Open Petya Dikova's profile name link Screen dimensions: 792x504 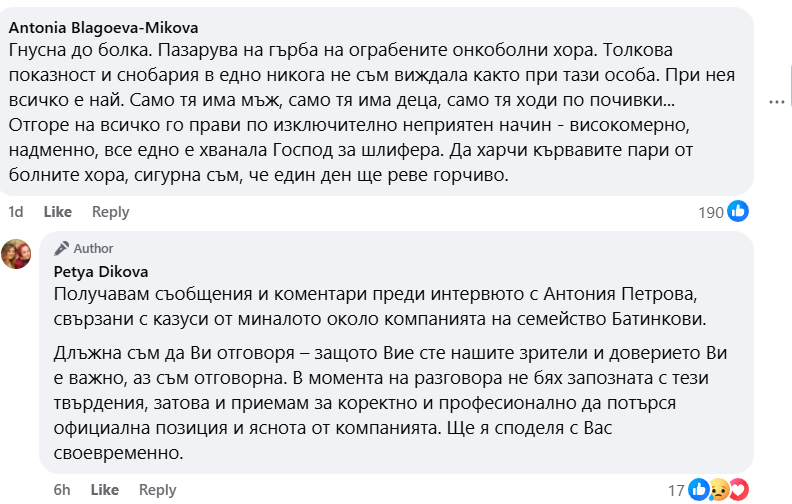tap(98, 270)
